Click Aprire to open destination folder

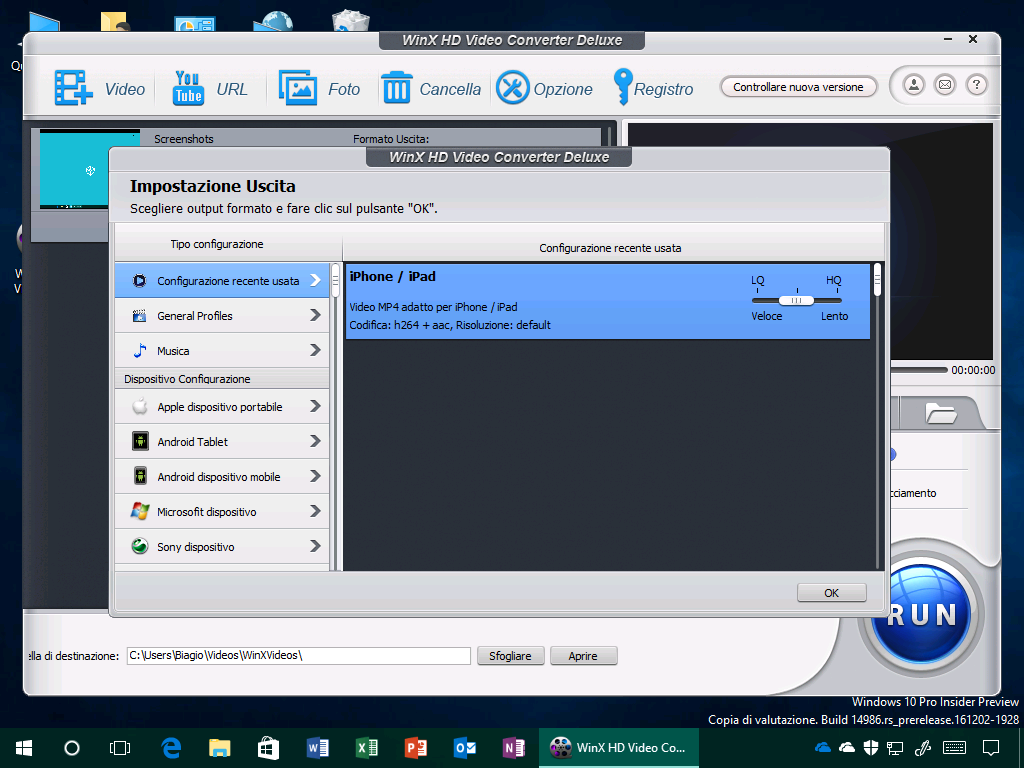(x=583, y=656)
